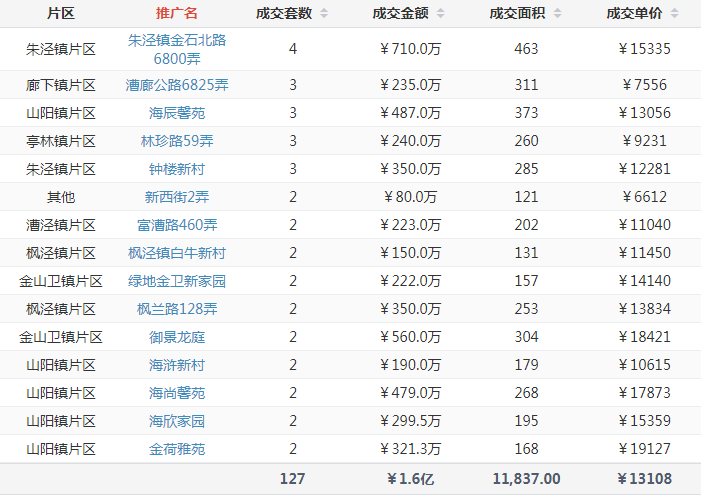Open the 林珍路59弄 link

tap(177, 141)
